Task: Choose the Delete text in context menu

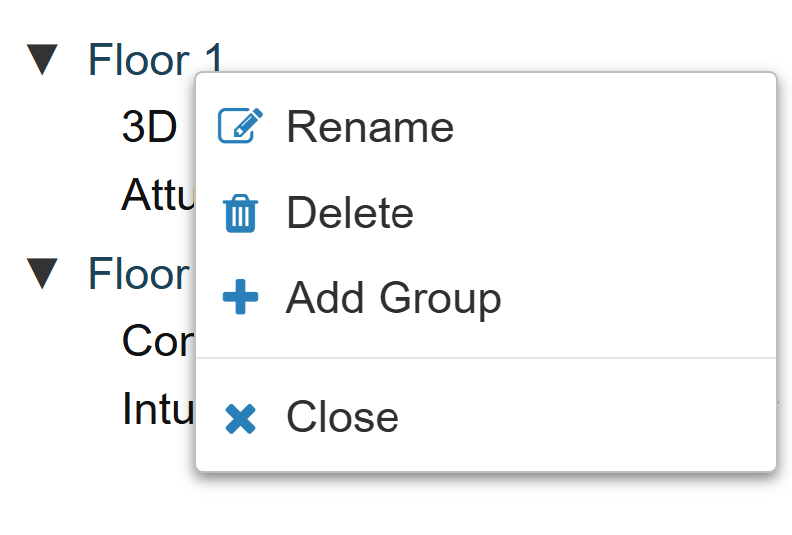Action: 349,213
